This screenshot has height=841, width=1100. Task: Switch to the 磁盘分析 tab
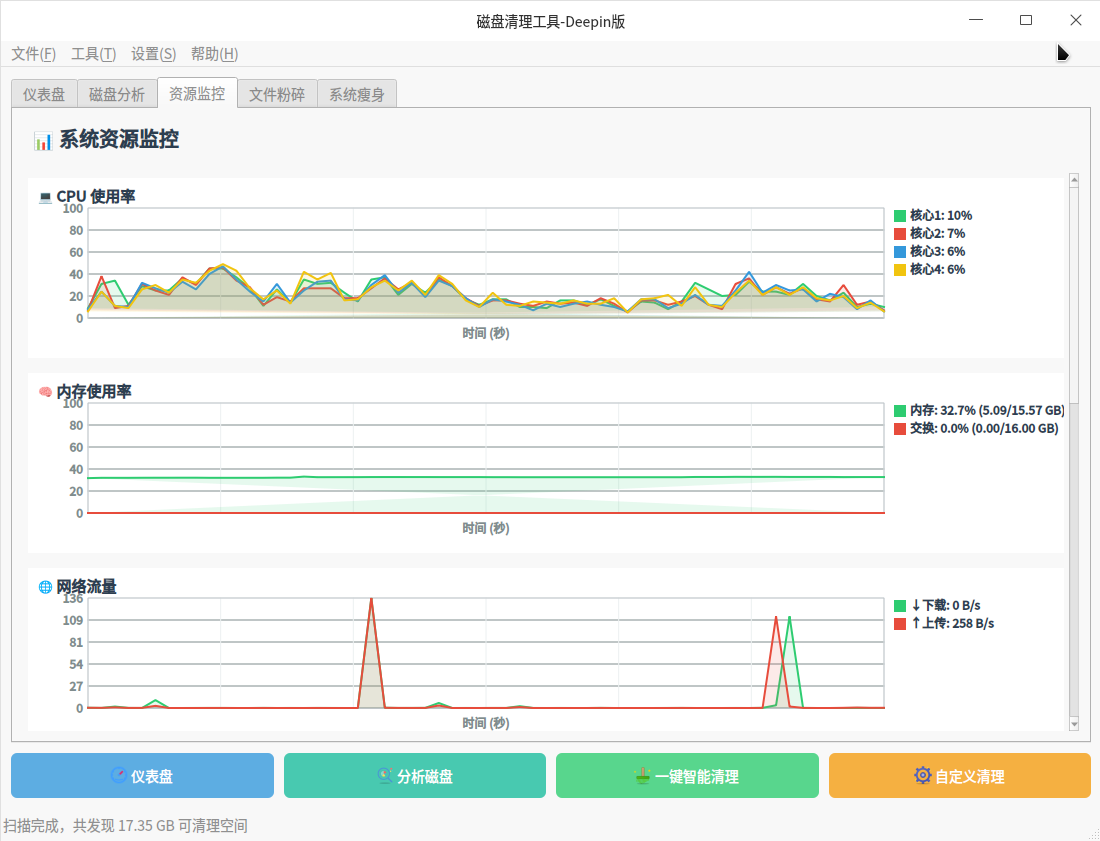point(116,95)
